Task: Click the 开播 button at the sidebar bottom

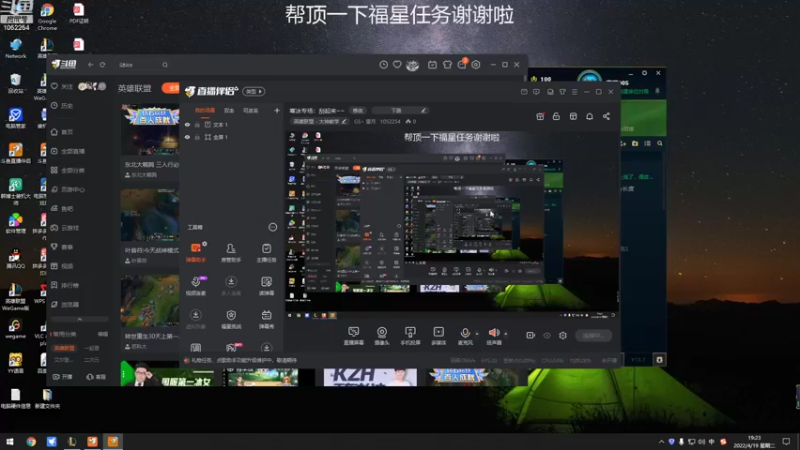Action: pyautogui.click(x=63, y=377)
